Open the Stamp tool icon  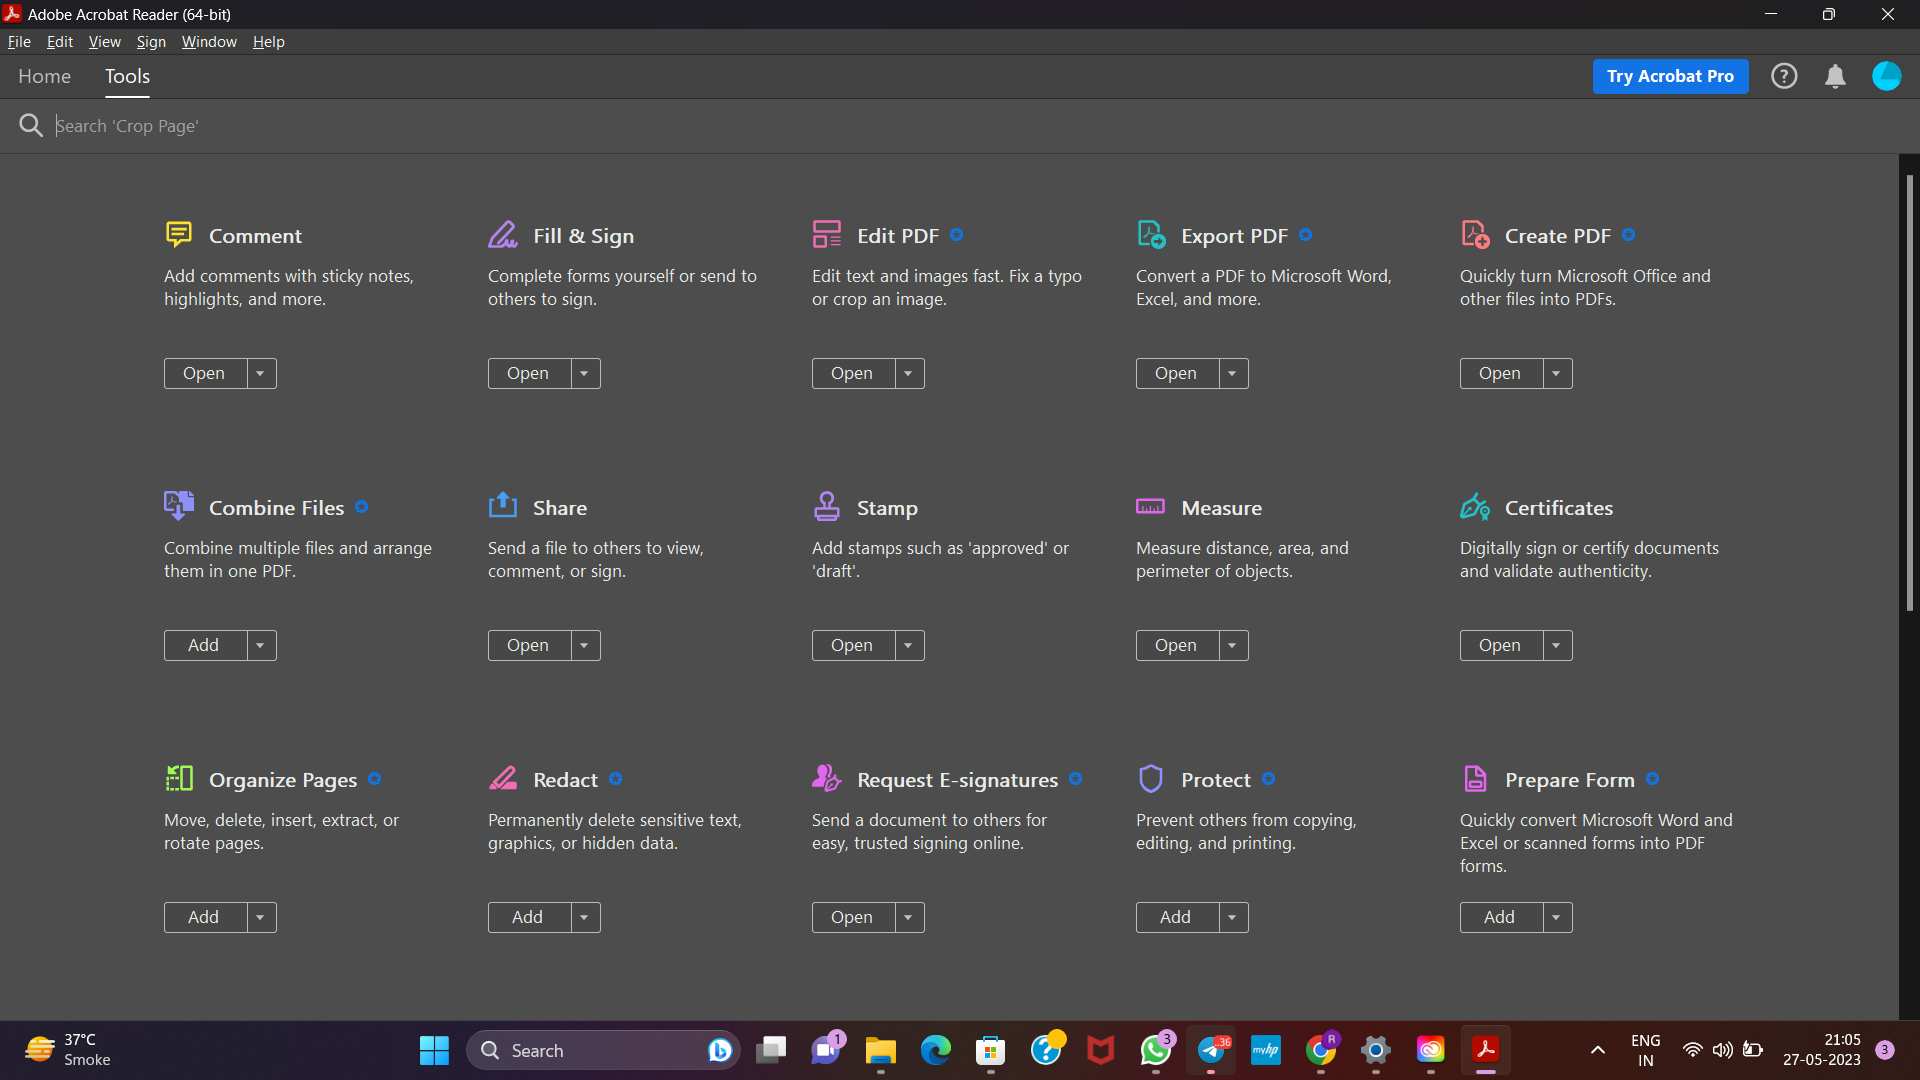[827, 506]
